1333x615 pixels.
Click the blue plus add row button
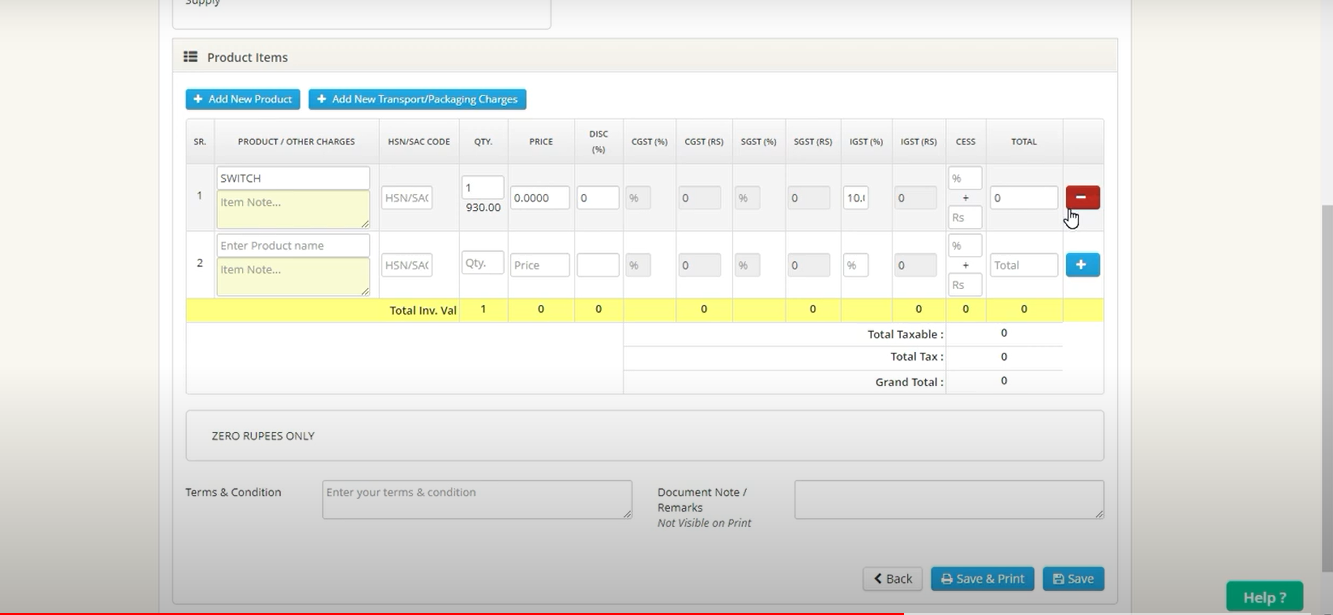point(1082,265)
